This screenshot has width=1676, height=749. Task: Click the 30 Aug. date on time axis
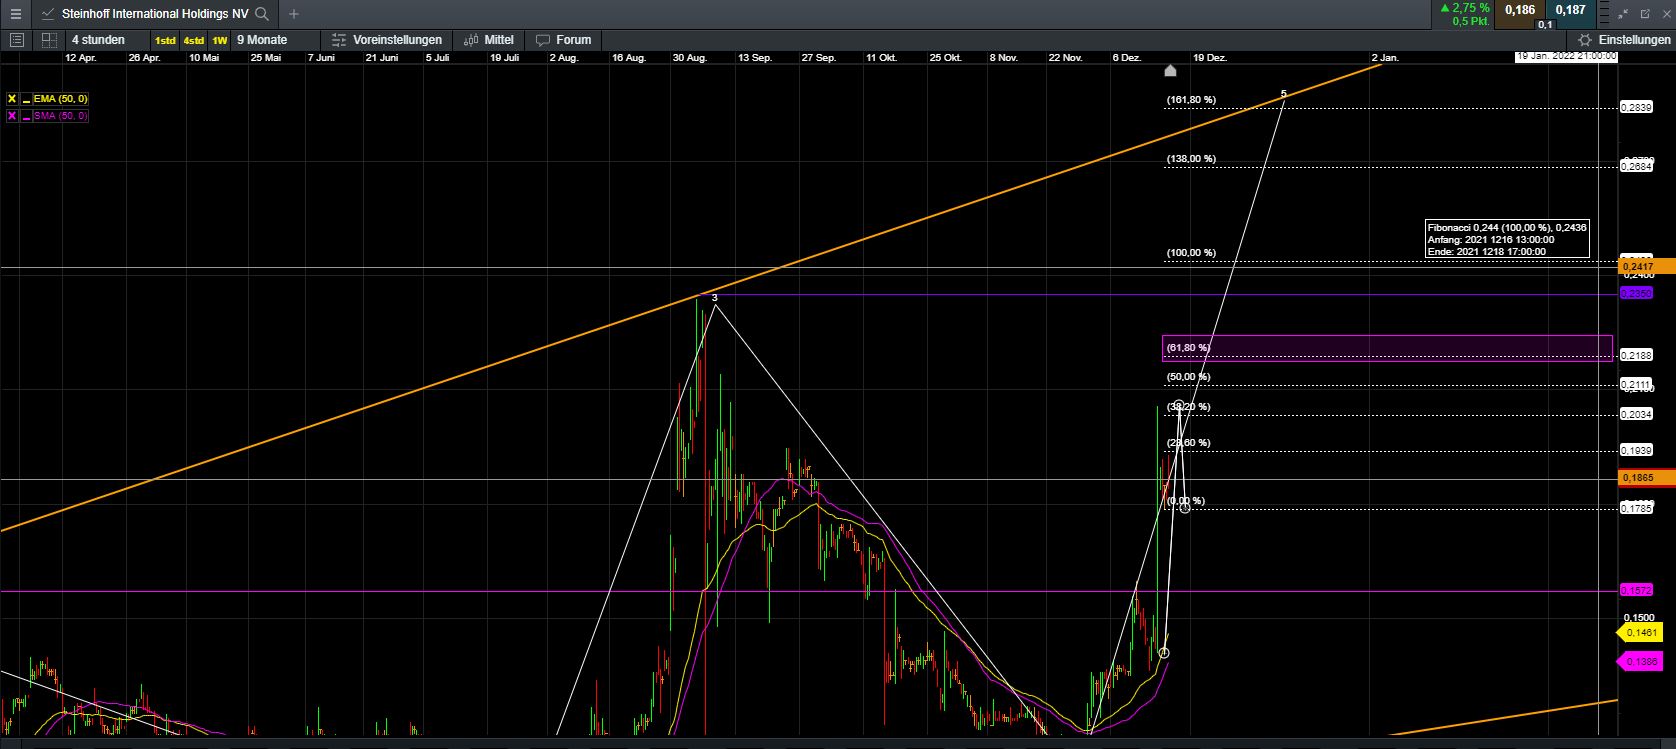click(x=690, y=58)
